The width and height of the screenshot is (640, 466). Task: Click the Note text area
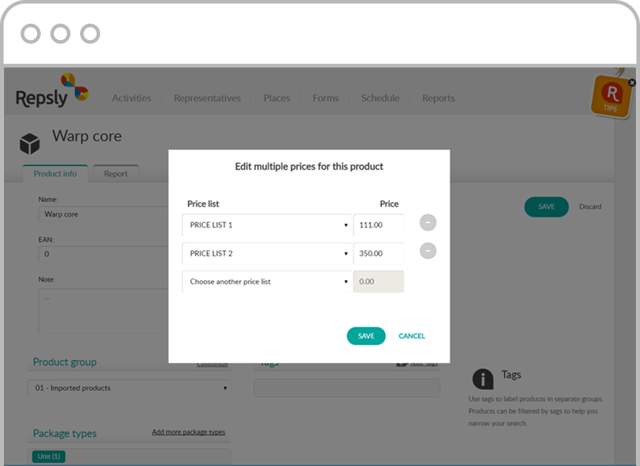pyautogui.click(x=104, y=311)
